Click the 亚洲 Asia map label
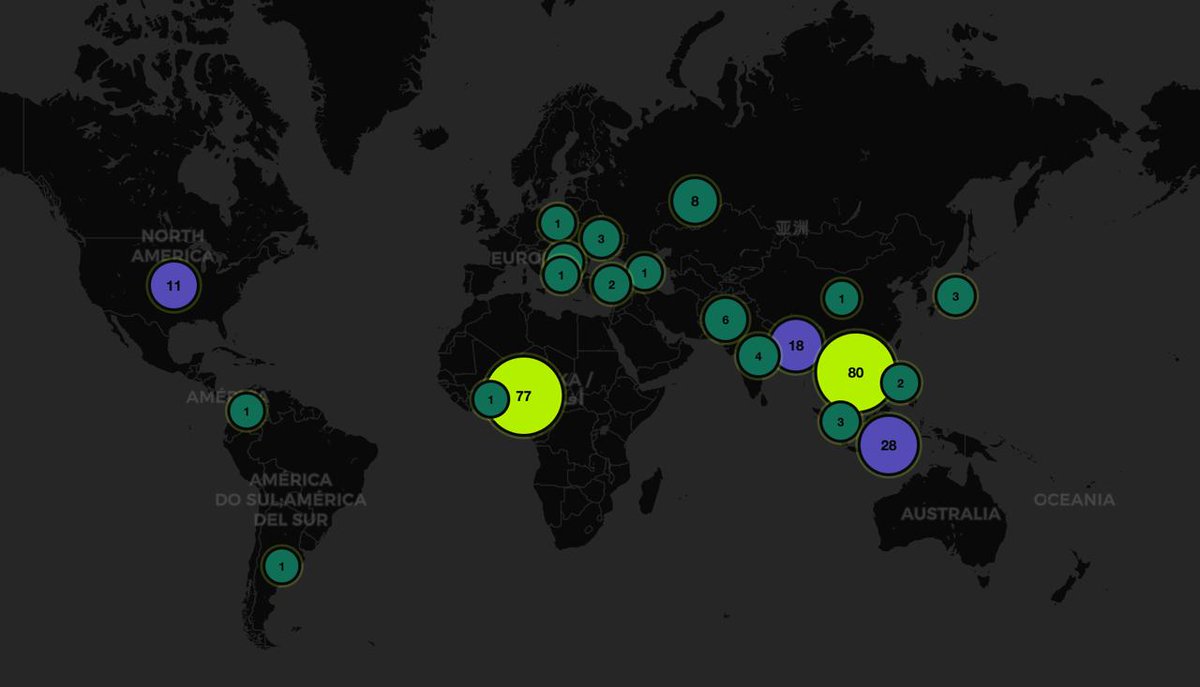1200x687 pixels. pyautogui.click(x=792, y=228)
